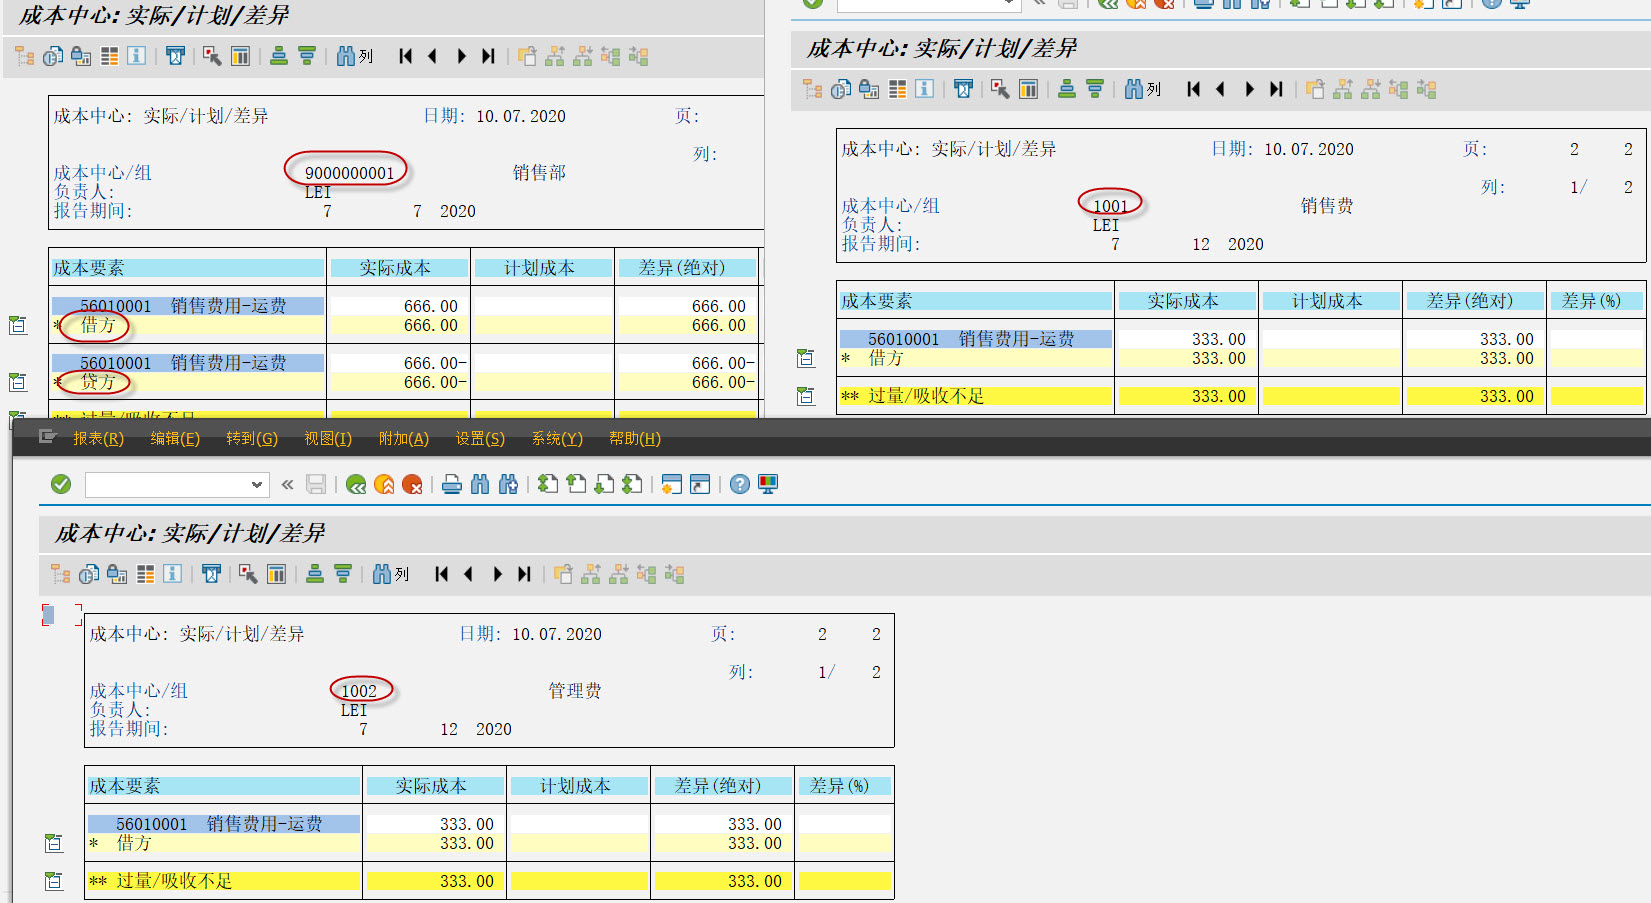Click the next page arrow in report toolbar

(x=497, y=573)
